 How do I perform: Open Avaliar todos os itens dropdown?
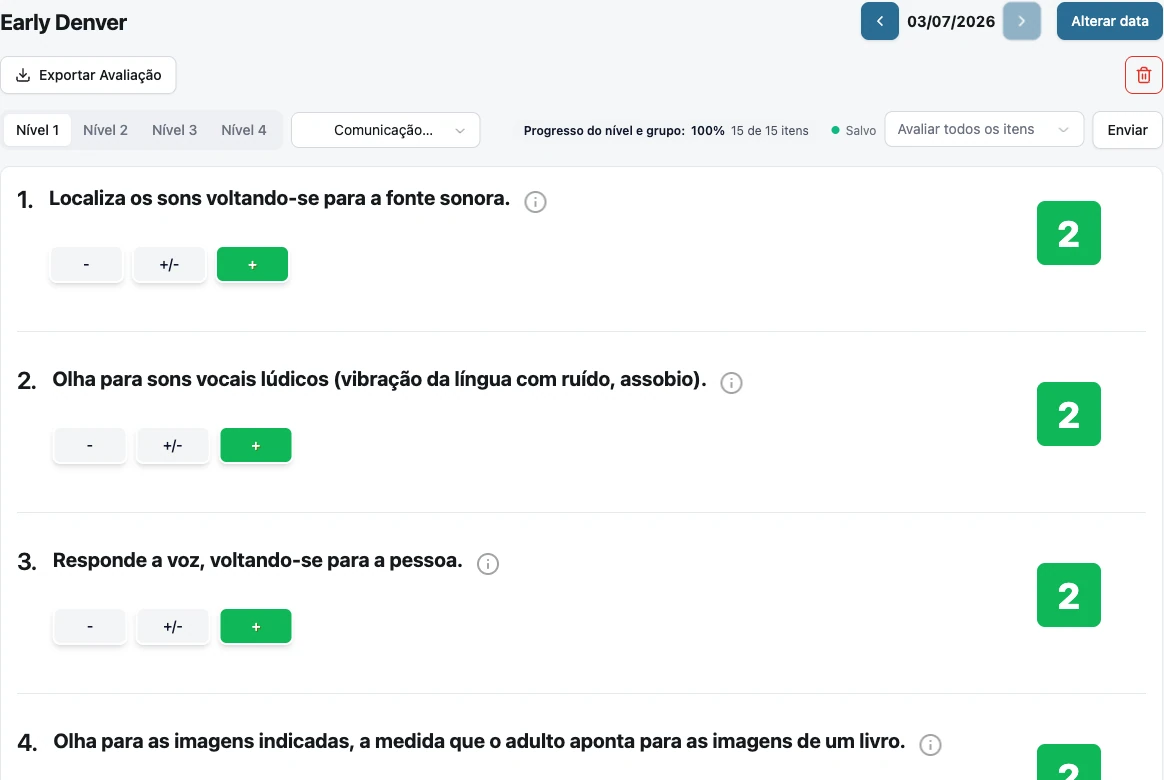coord(984,129)
